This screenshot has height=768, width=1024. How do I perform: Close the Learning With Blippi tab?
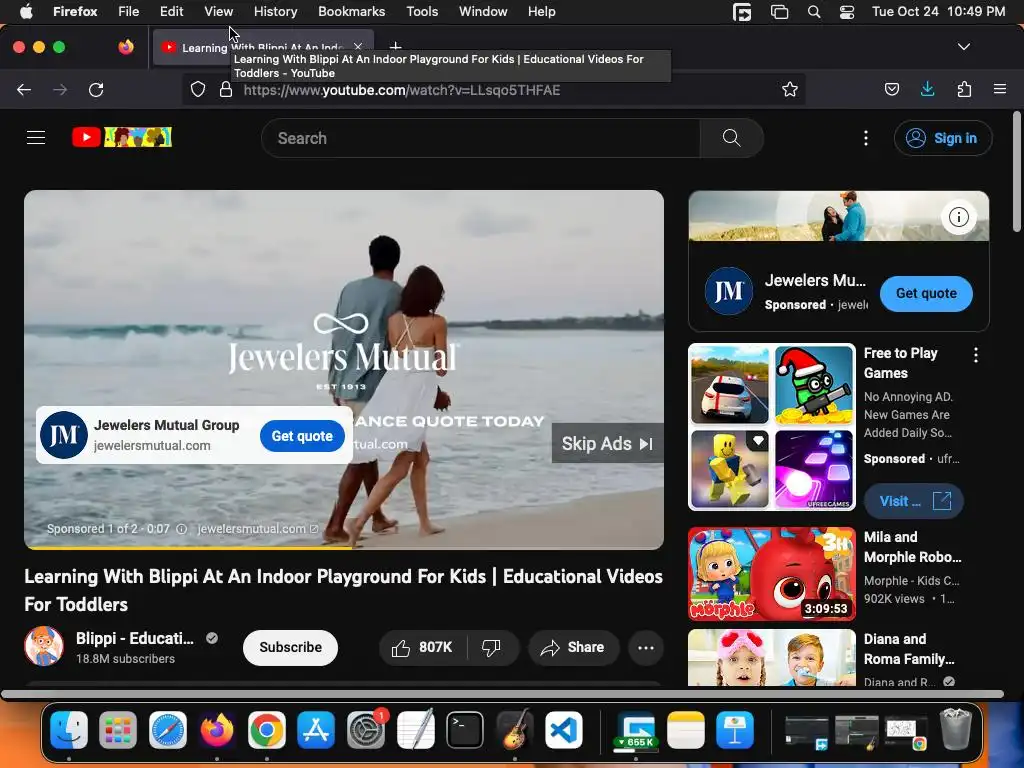[358, 46]
